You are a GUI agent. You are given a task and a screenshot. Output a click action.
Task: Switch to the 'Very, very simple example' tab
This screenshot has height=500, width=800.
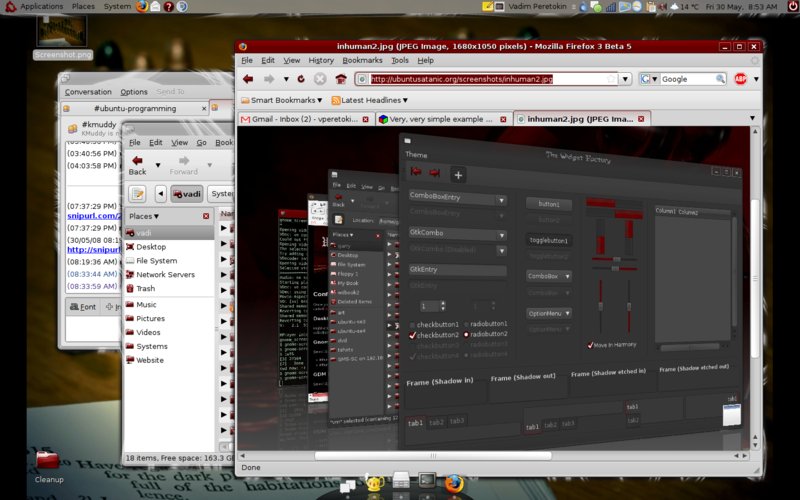tap(441, 119)
